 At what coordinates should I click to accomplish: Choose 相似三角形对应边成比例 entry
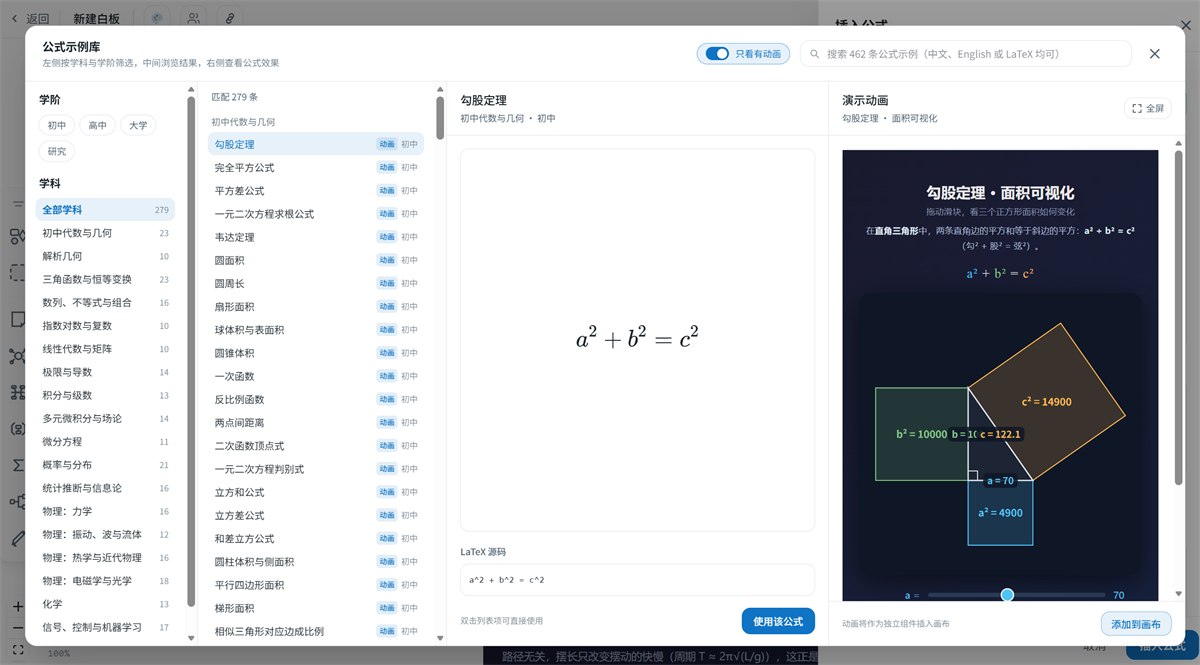316,631
